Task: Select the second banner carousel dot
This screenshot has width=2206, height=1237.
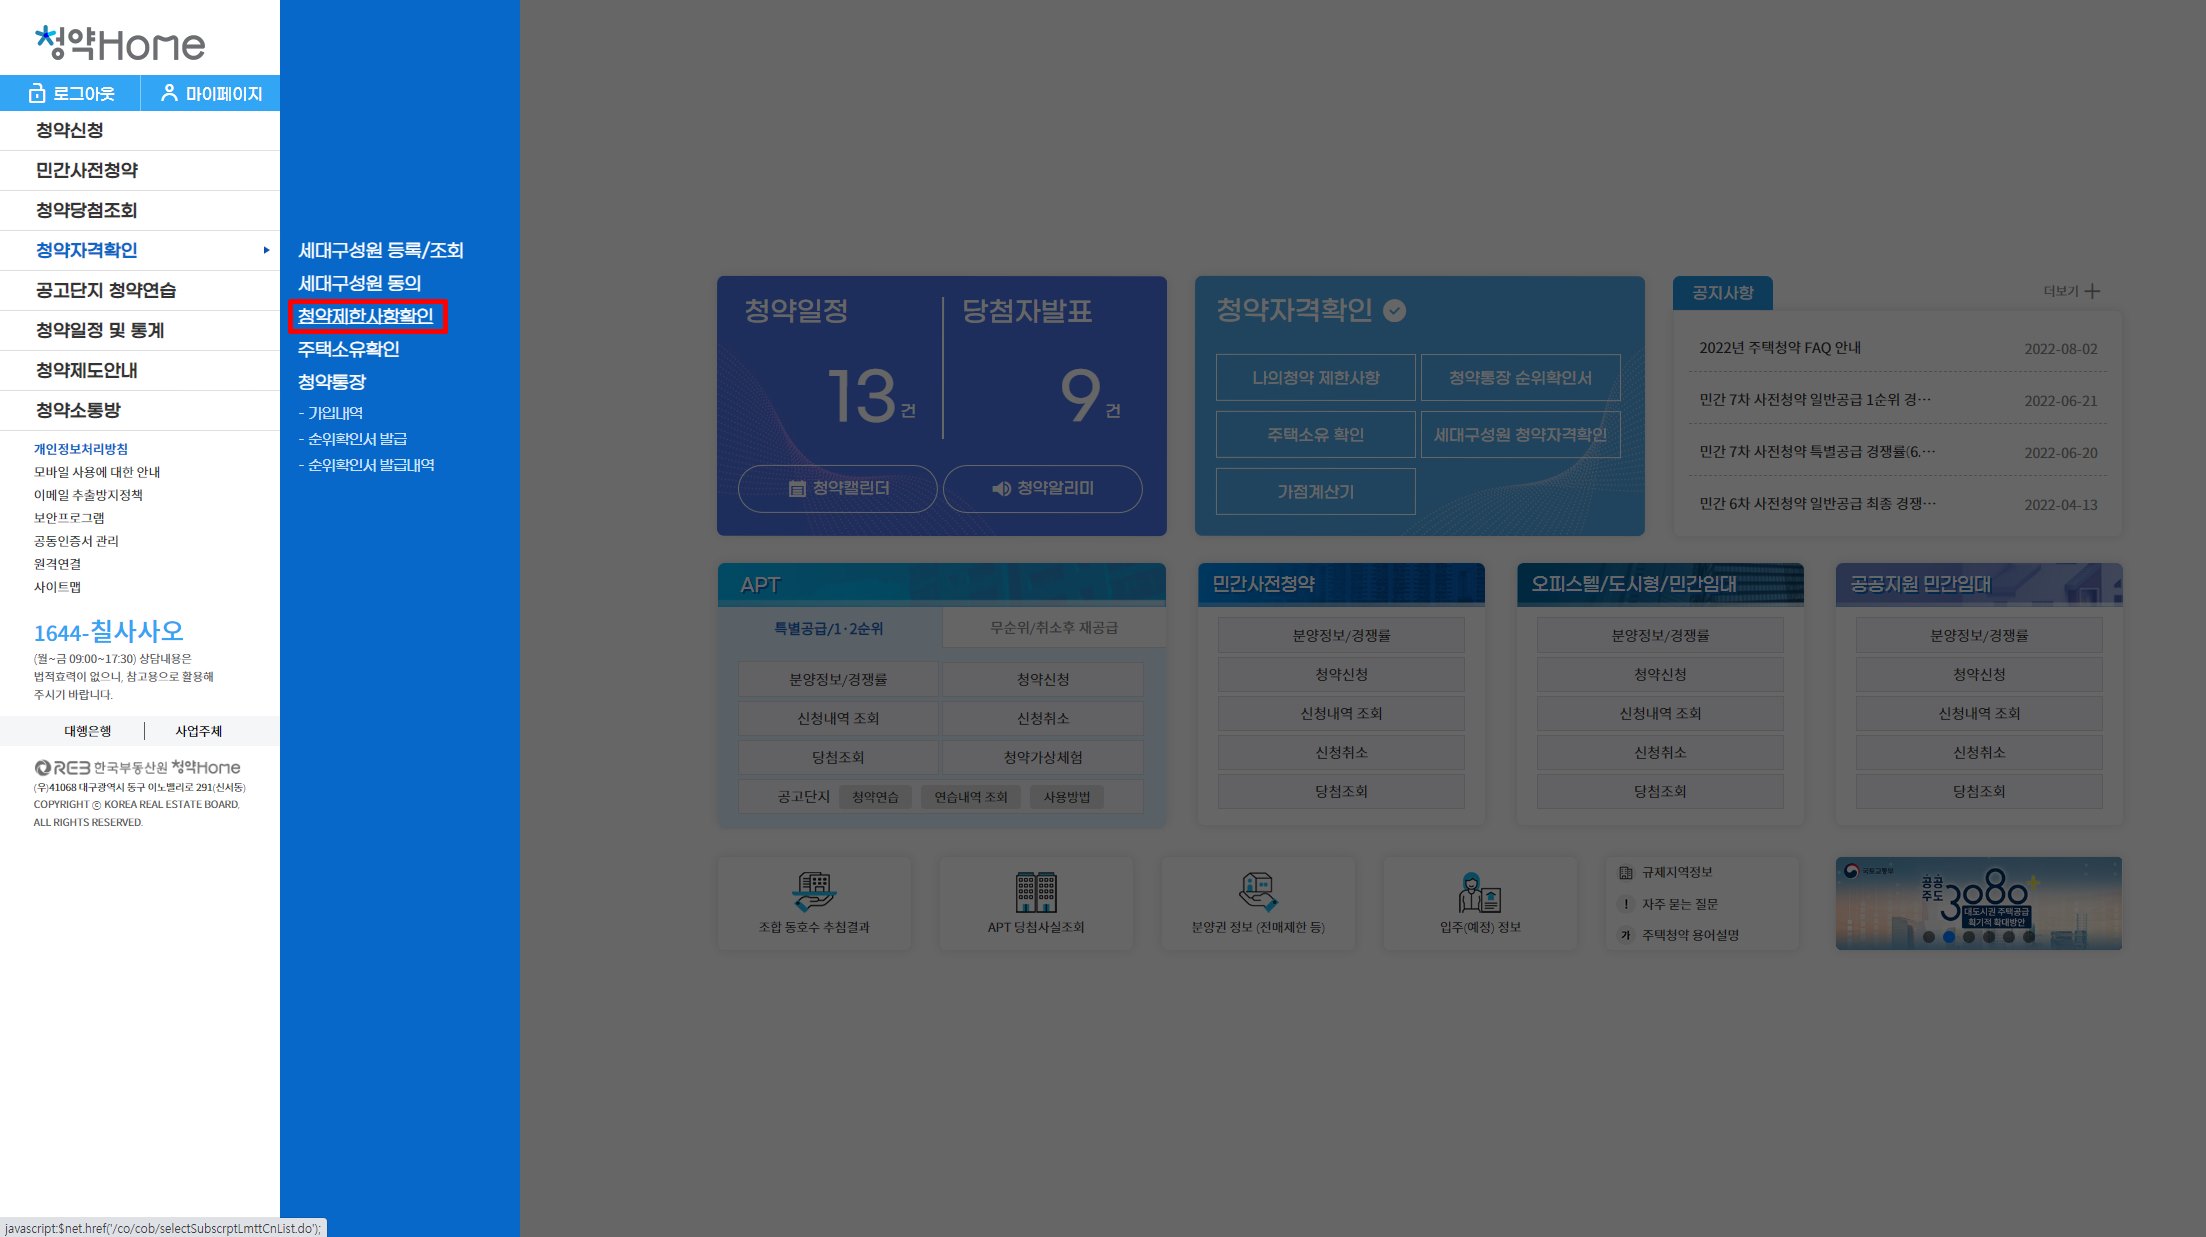Action: coord(1948,937)
